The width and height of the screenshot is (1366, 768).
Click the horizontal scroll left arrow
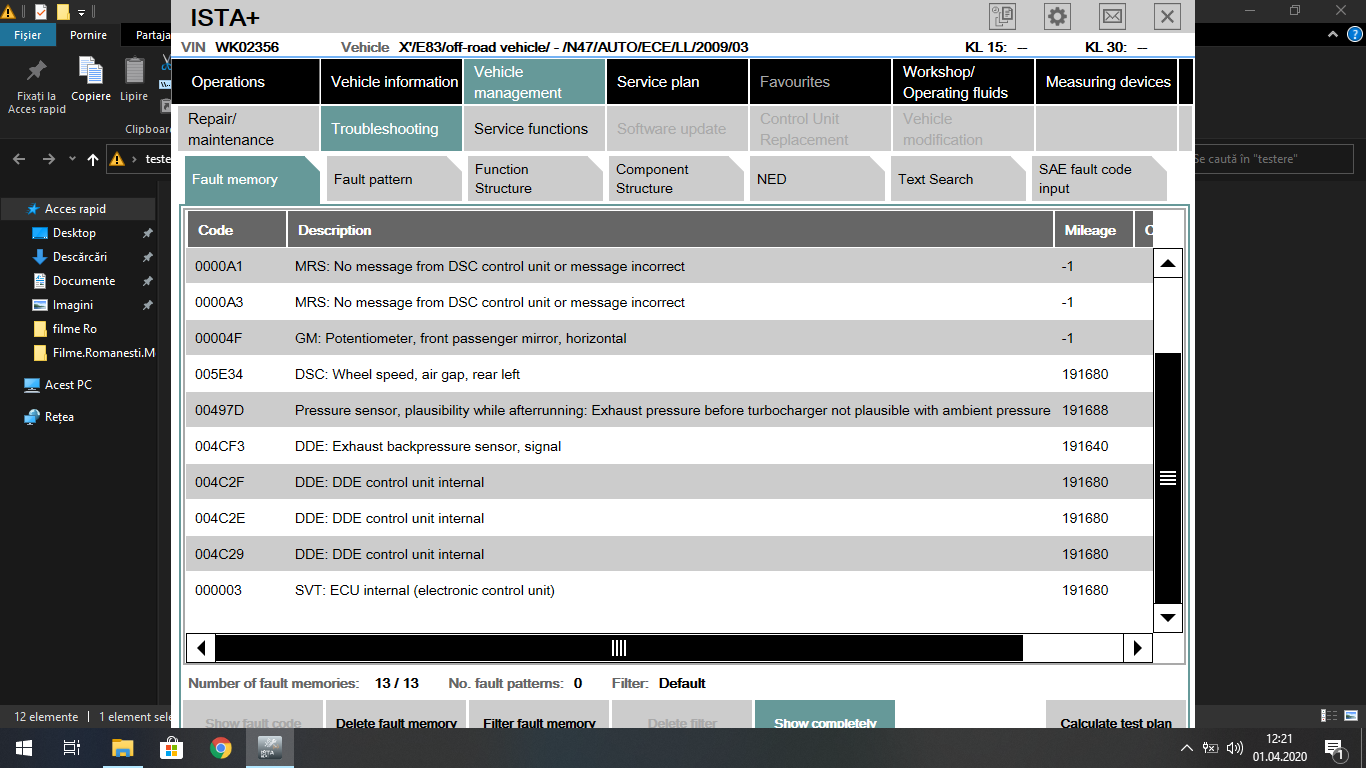pyautogui.click(x=201, y=648)
